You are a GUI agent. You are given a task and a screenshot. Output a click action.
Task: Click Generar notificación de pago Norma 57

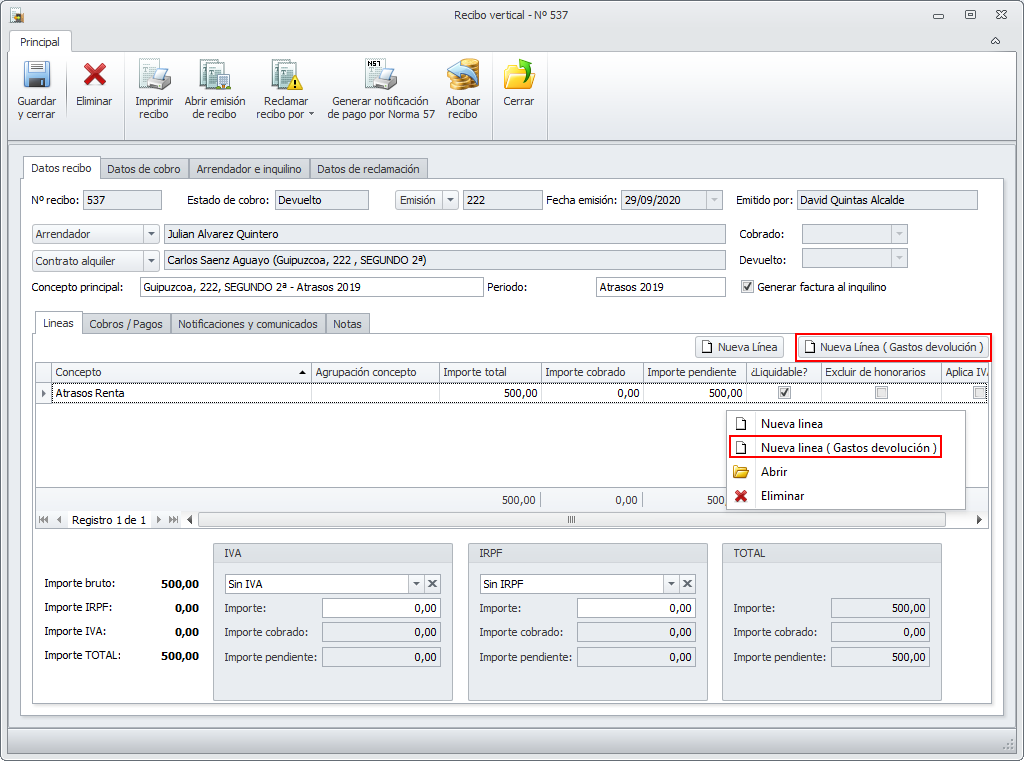pyautogui.click(x=381, y=77)
